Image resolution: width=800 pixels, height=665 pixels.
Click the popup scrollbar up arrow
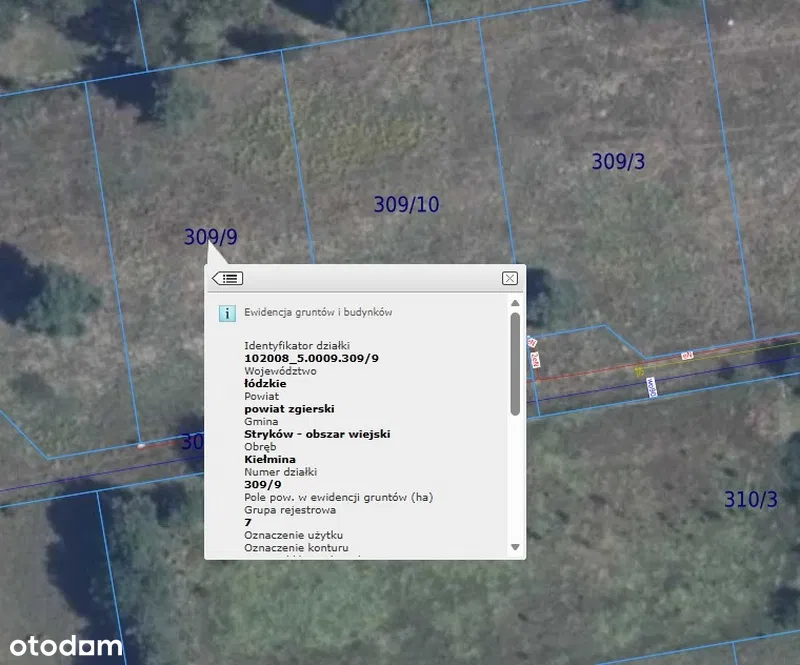[515, 303]
